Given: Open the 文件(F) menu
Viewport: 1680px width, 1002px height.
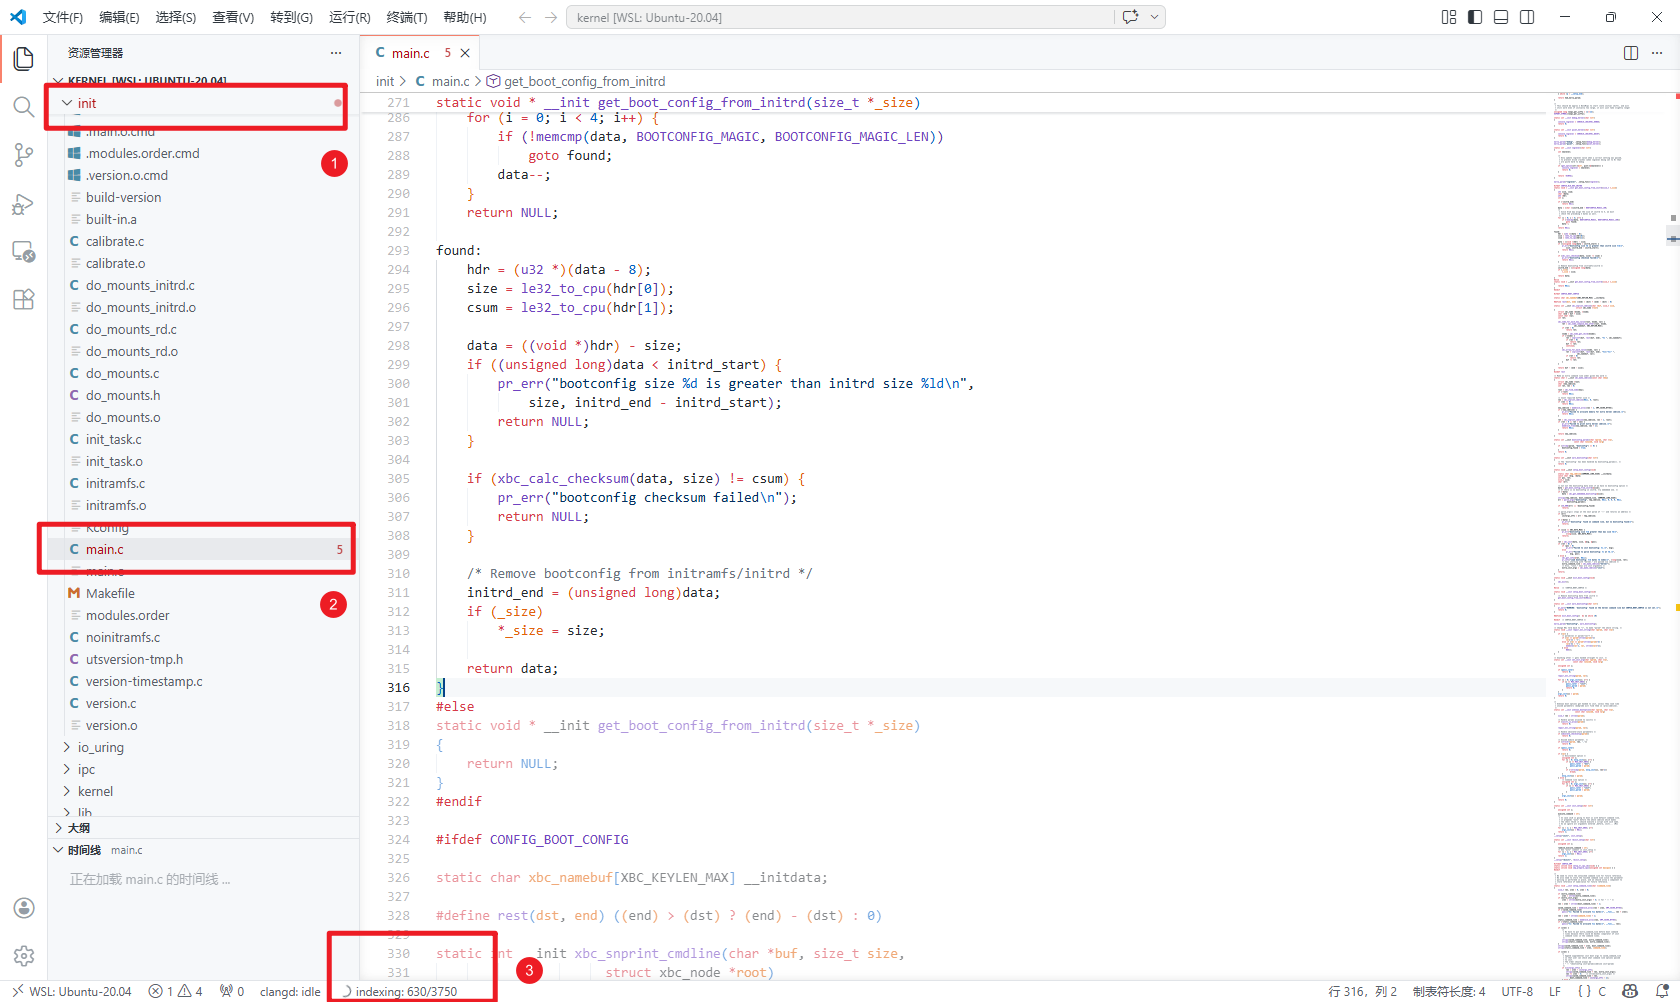Looking at the screenshot, I should tap(63, 17).
